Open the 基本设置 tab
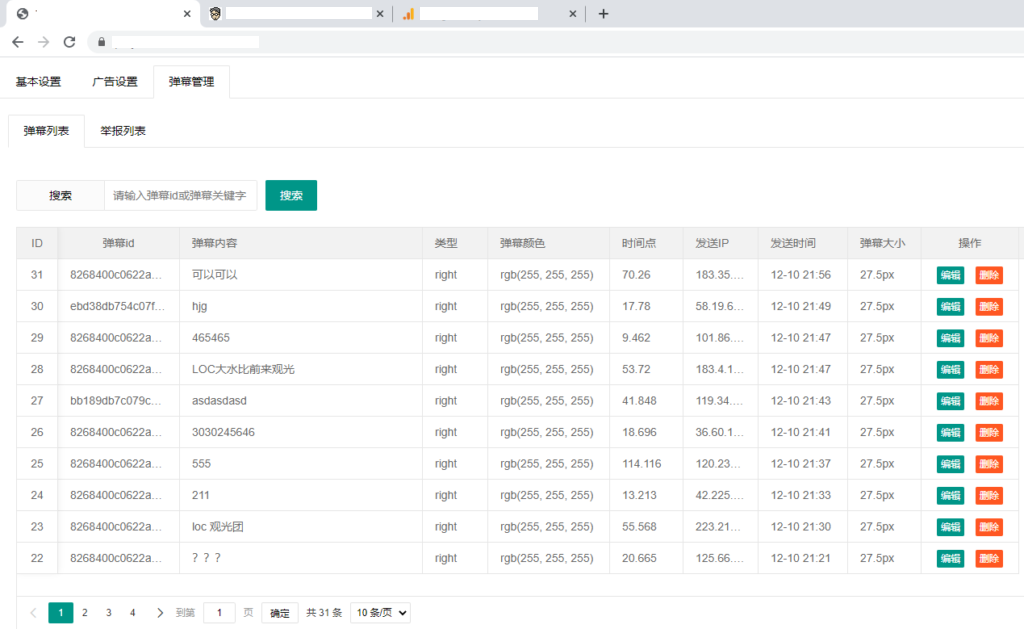The width and height of the screenshot is (1024, 629). 38,82
